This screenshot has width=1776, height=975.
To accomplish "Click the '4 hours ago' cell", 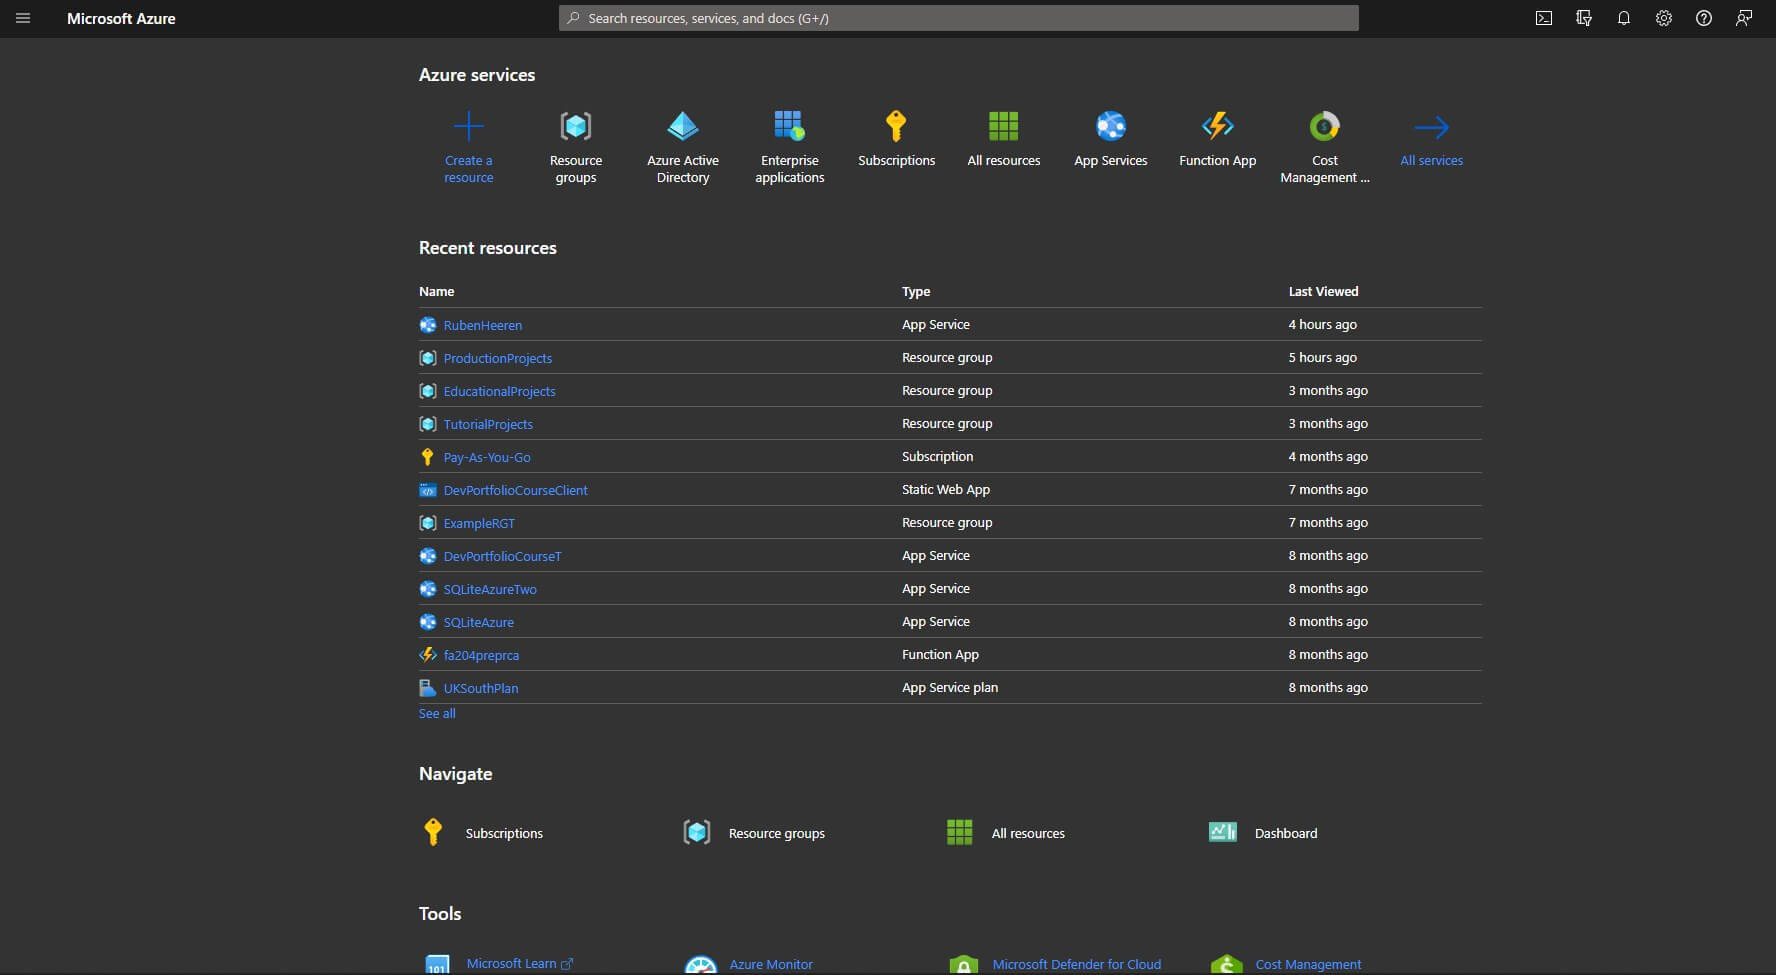I will click(x=1322, y=324).
